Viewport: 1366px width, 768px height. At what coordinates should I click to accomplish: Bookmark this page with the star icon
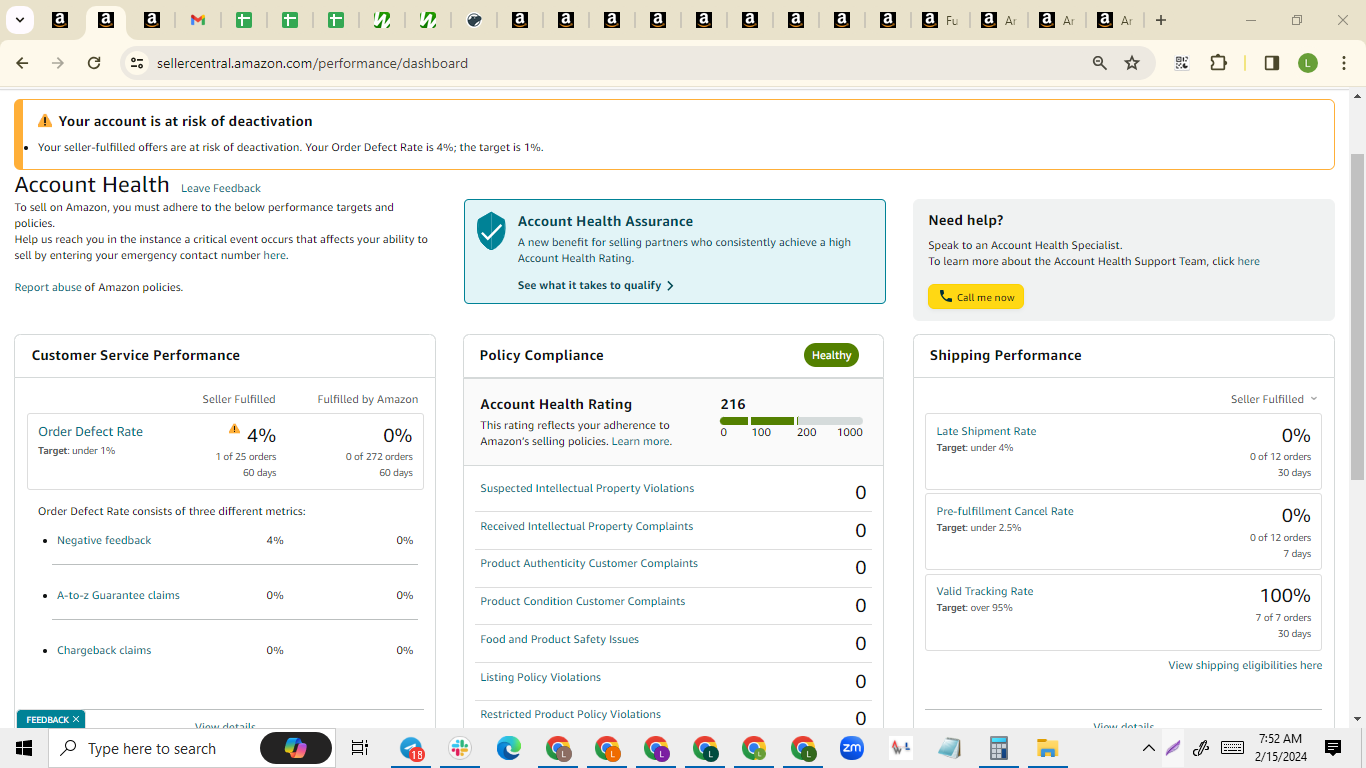(1132, 63)
